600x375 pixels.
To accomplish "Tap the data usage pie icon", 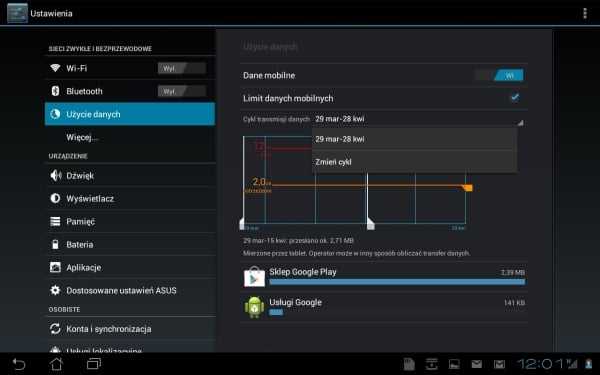I will tap(55, 114).
